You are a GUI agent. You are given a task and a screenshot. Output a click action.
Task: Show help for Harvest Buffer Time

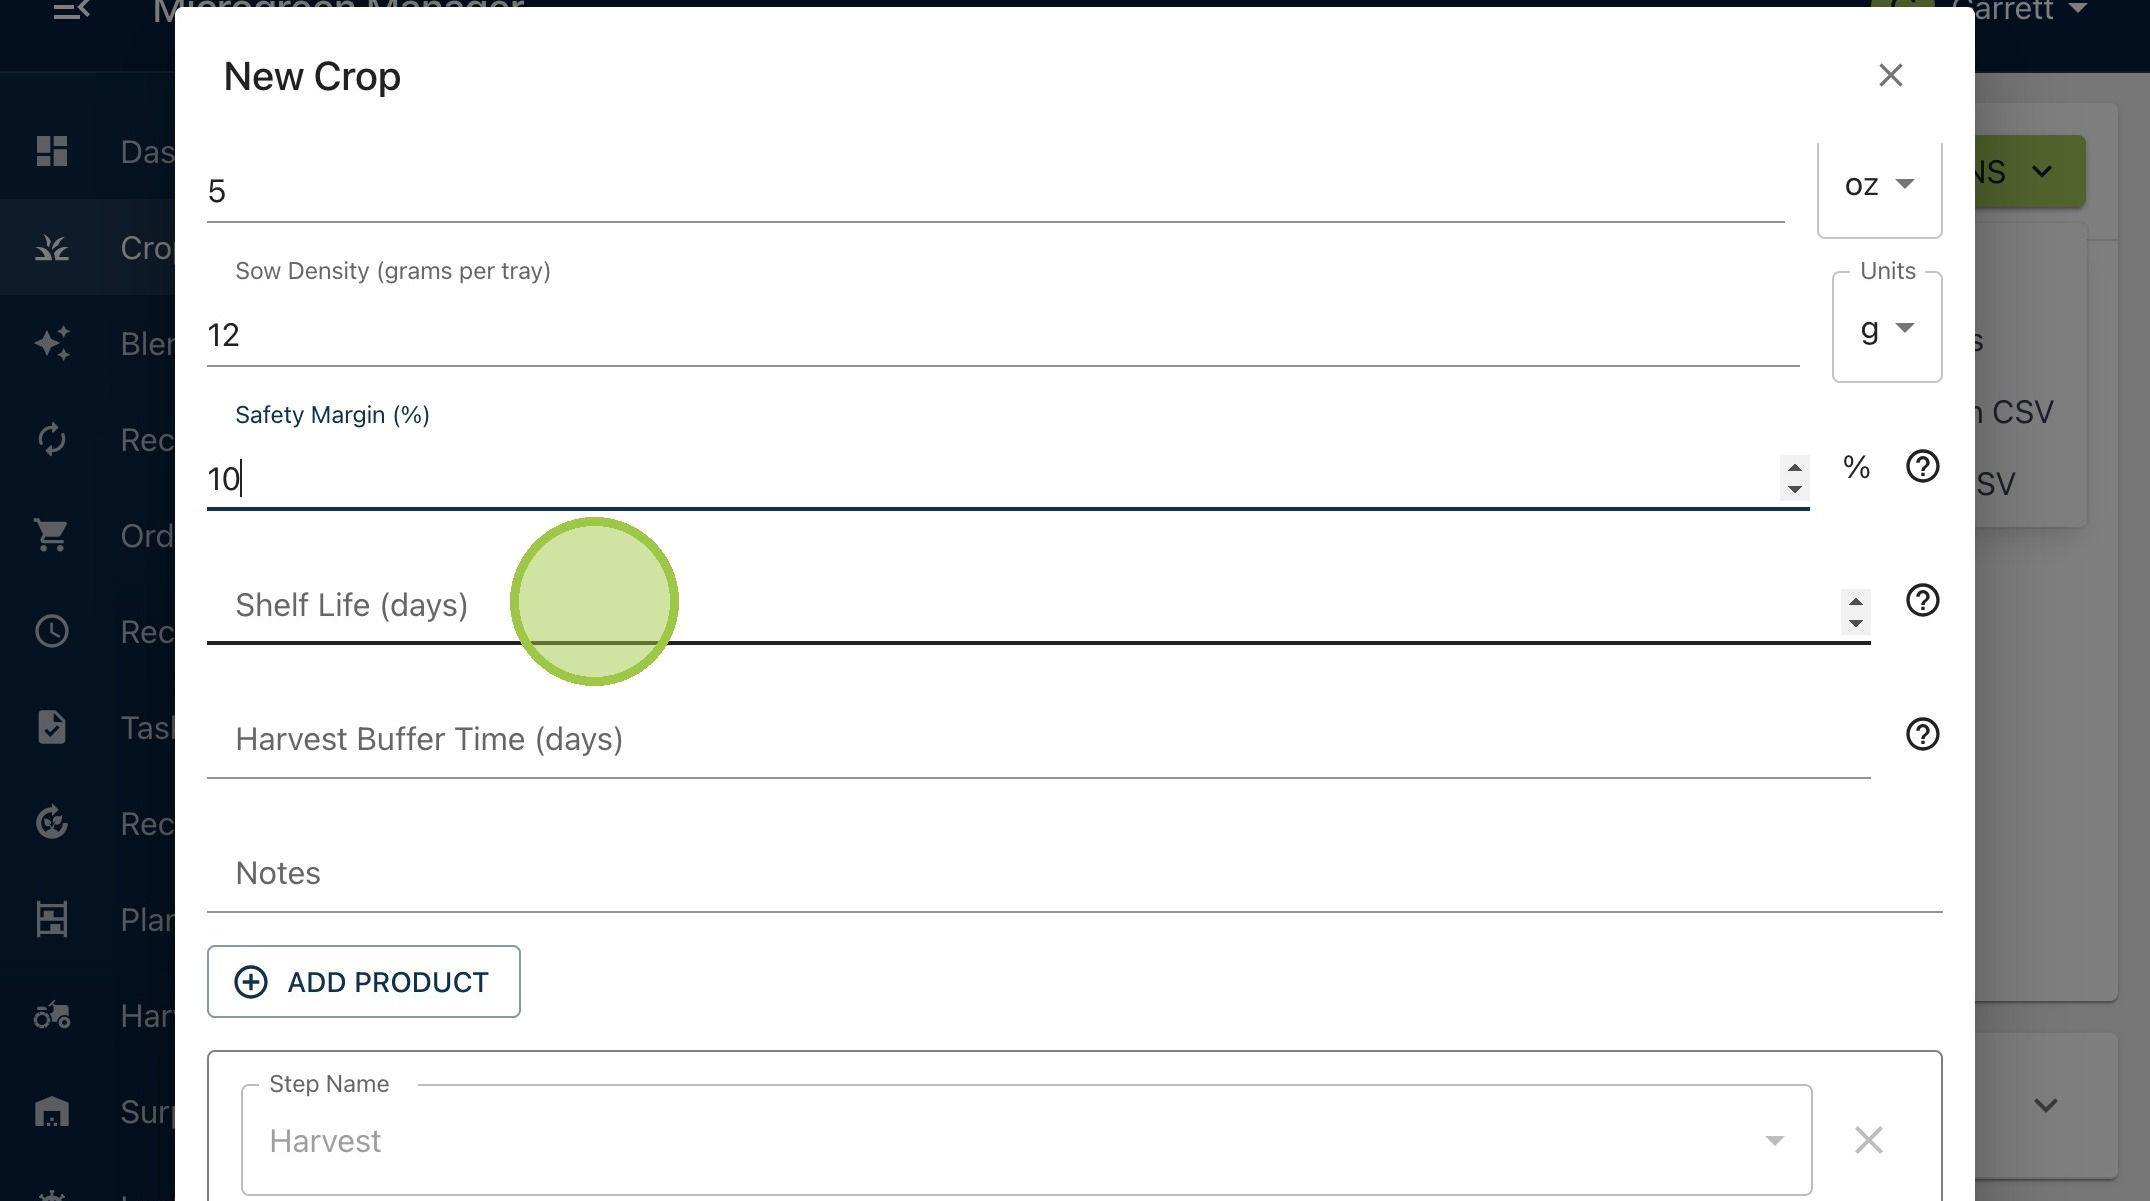pyautogui.click(x=1922, y=734)
